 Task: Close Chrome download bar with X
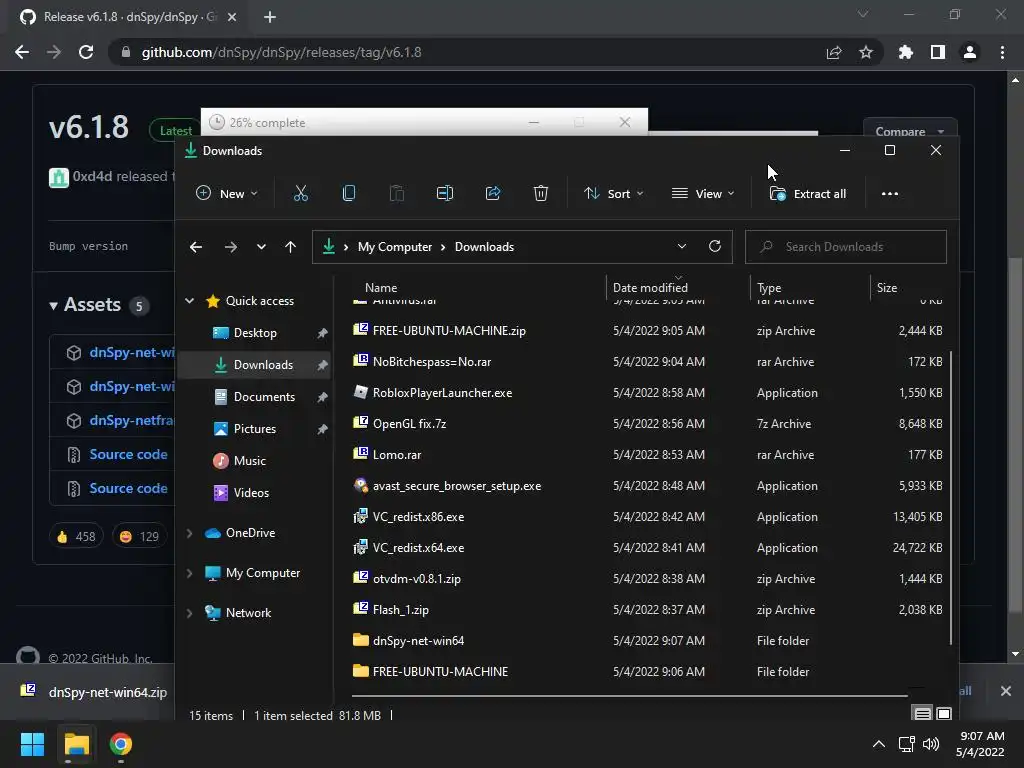1006,691
